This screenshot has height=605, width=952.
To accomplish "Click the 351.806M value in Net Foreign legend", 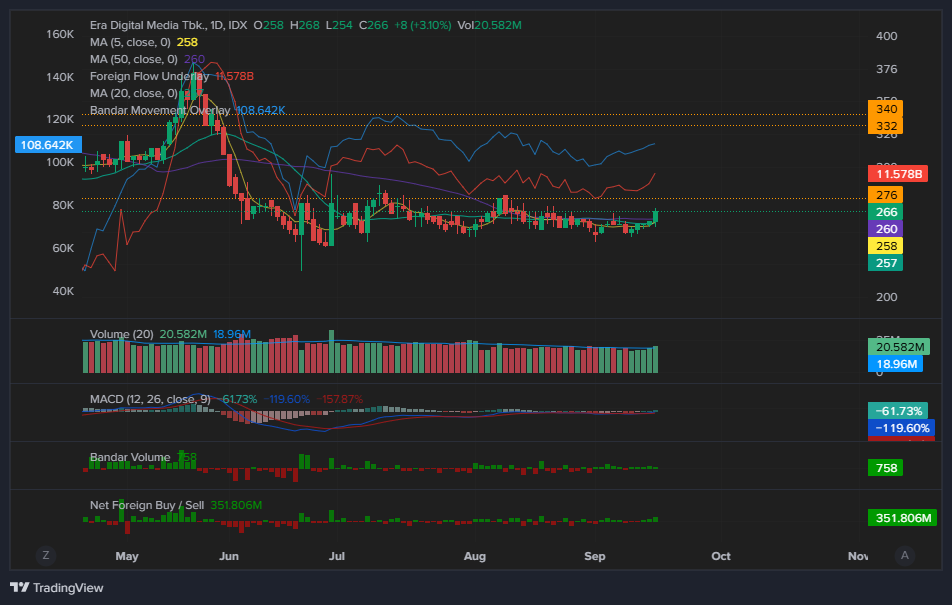I will pos(236,505).
